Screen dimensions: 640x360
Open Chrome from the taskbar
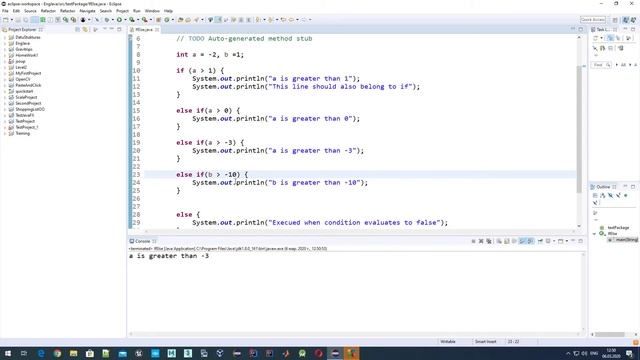tap(57, 353)
